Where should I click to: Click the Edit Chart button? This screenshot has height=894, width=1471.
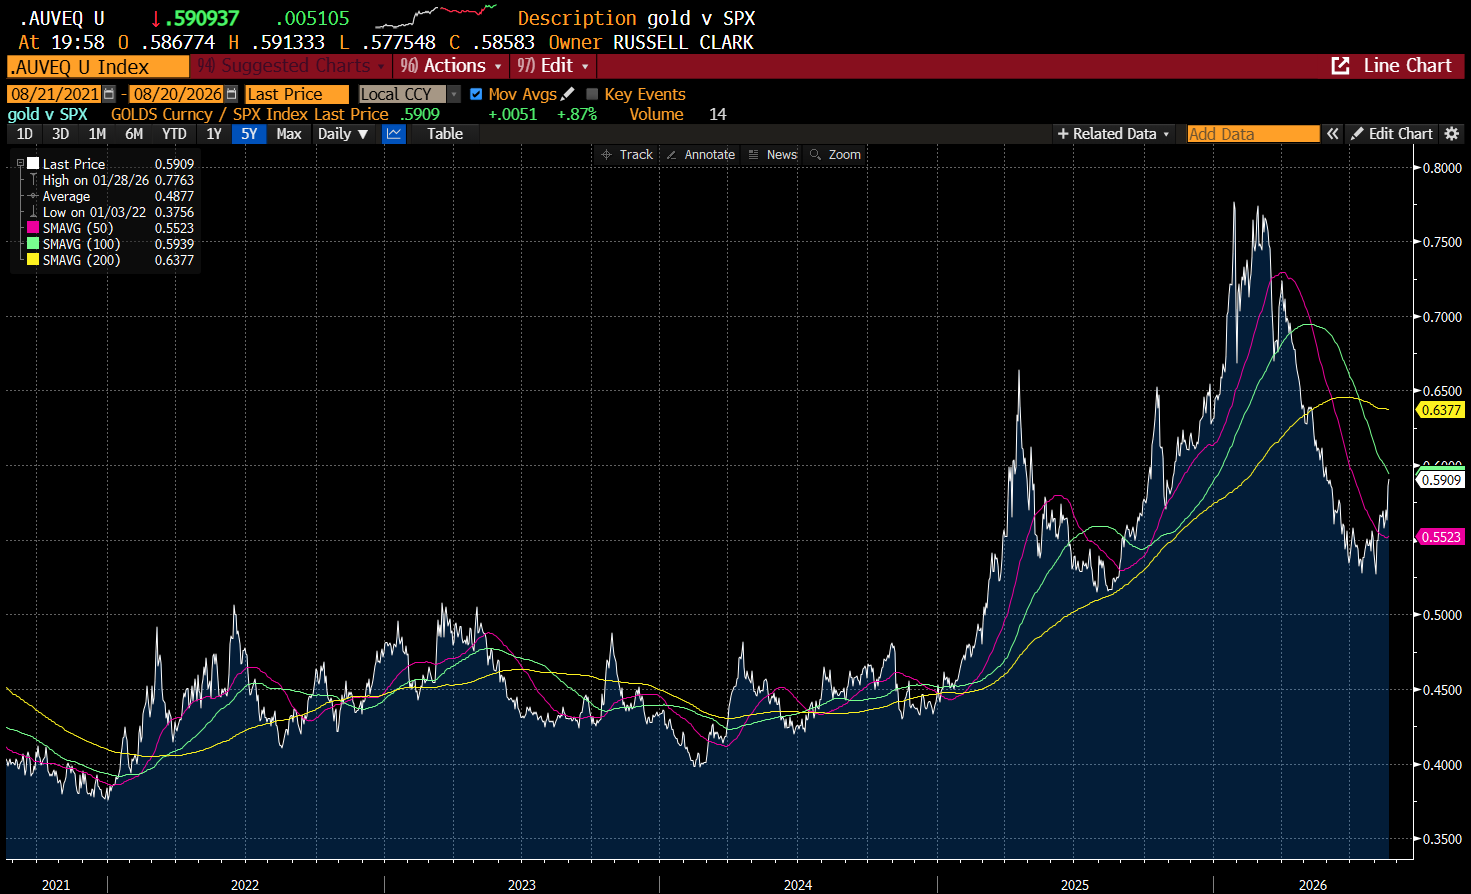1391,134
